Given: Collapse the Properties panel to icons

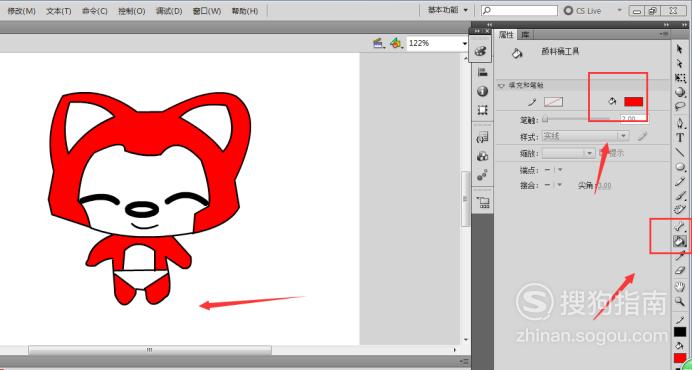Looking at the screenshot, I should [x=666, y=25].
